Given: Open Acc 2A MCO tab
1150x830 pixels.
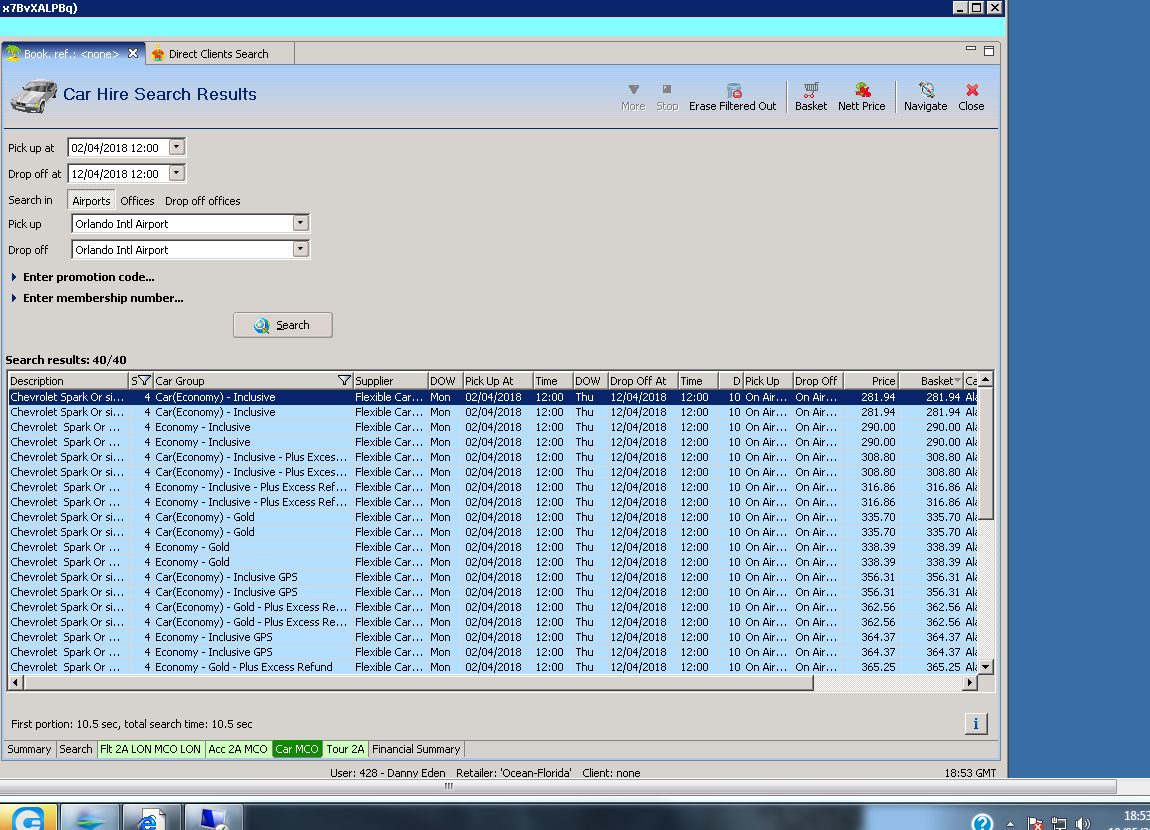Looking at the screenshot, I should [x=238, y=749].
